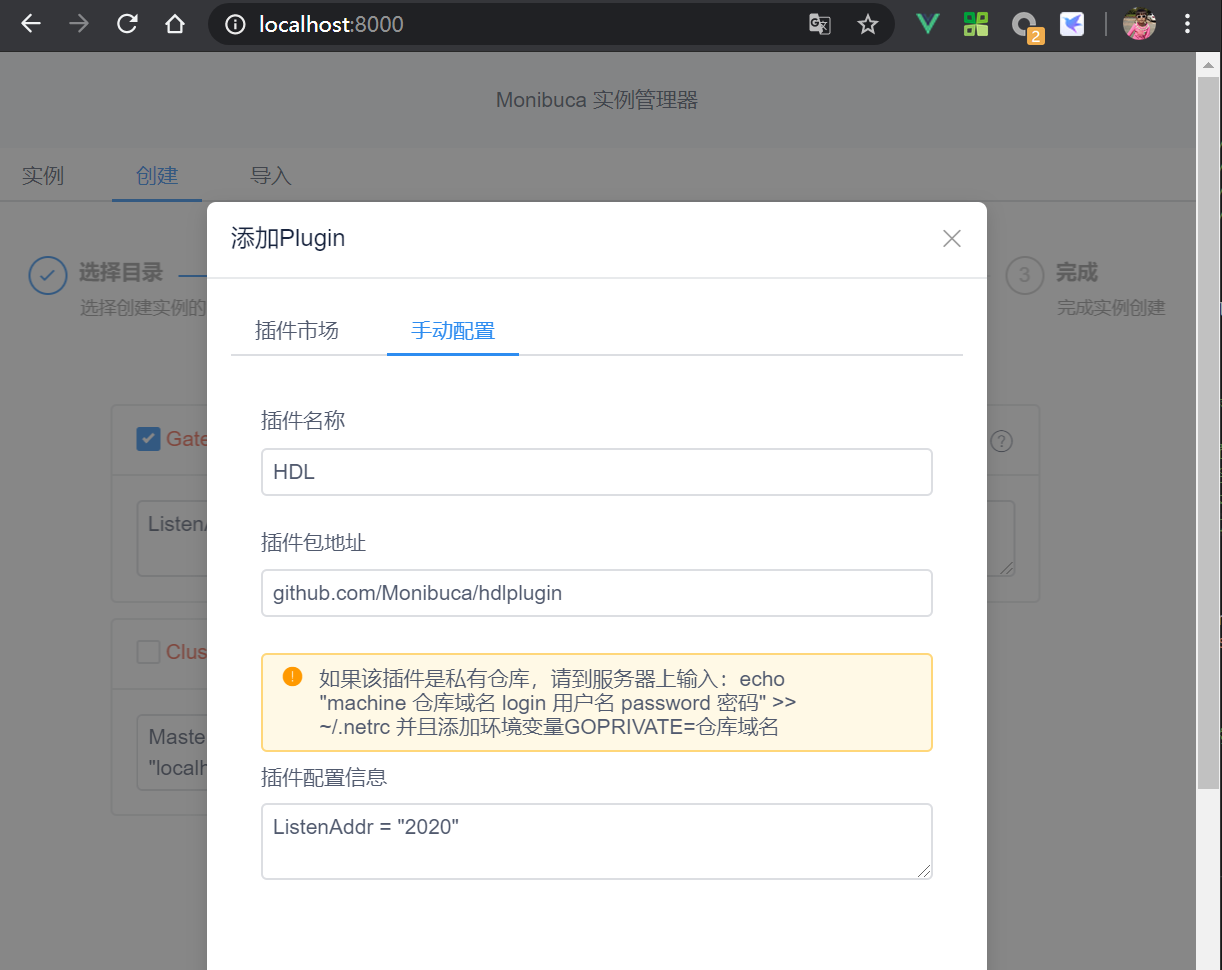Click the 插件名称 field containing HDL
Image resolution: width=1222 pixels, height=970 pixels.
coord(597,471)
